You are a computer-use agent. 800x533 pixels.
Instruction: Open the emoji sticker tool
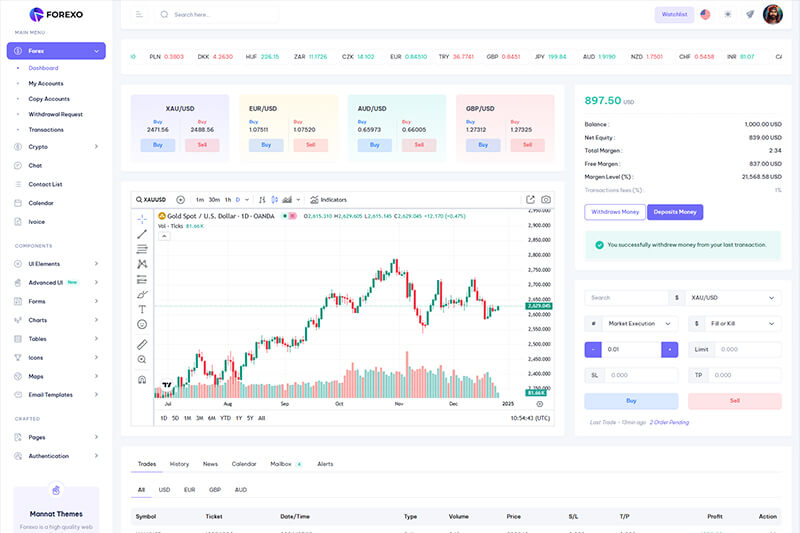[142, 324]
